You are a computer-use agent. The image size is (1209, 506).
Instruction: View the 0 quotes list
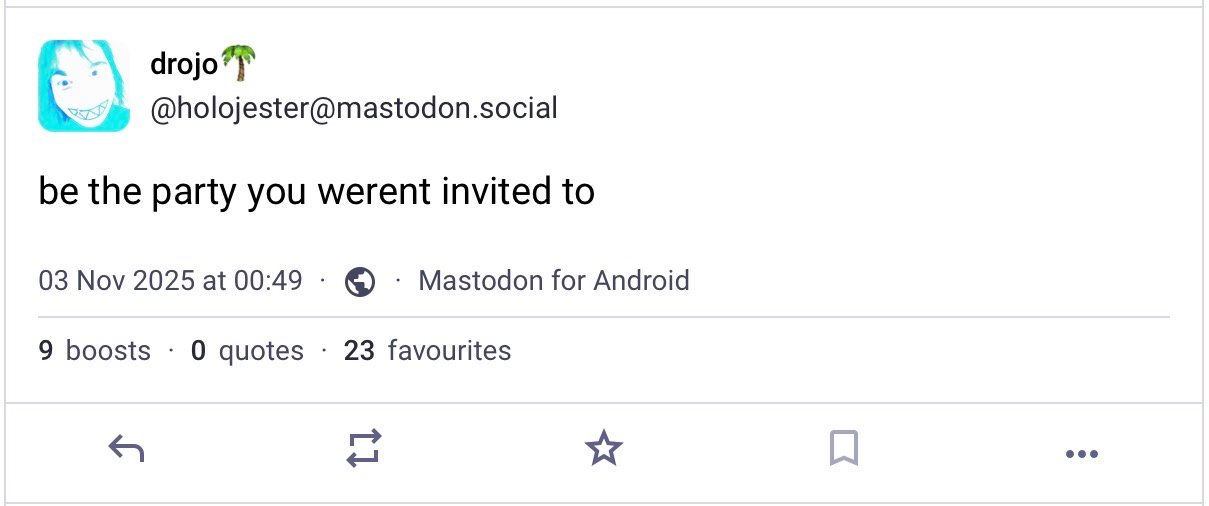point(247,351)
